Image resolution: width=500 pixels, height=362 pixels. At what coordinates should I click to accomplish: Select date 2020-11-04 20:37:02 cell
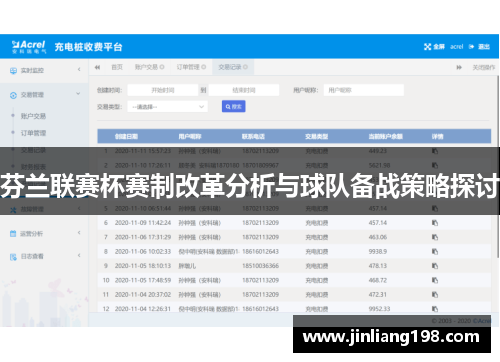click(x=143, y=294)
